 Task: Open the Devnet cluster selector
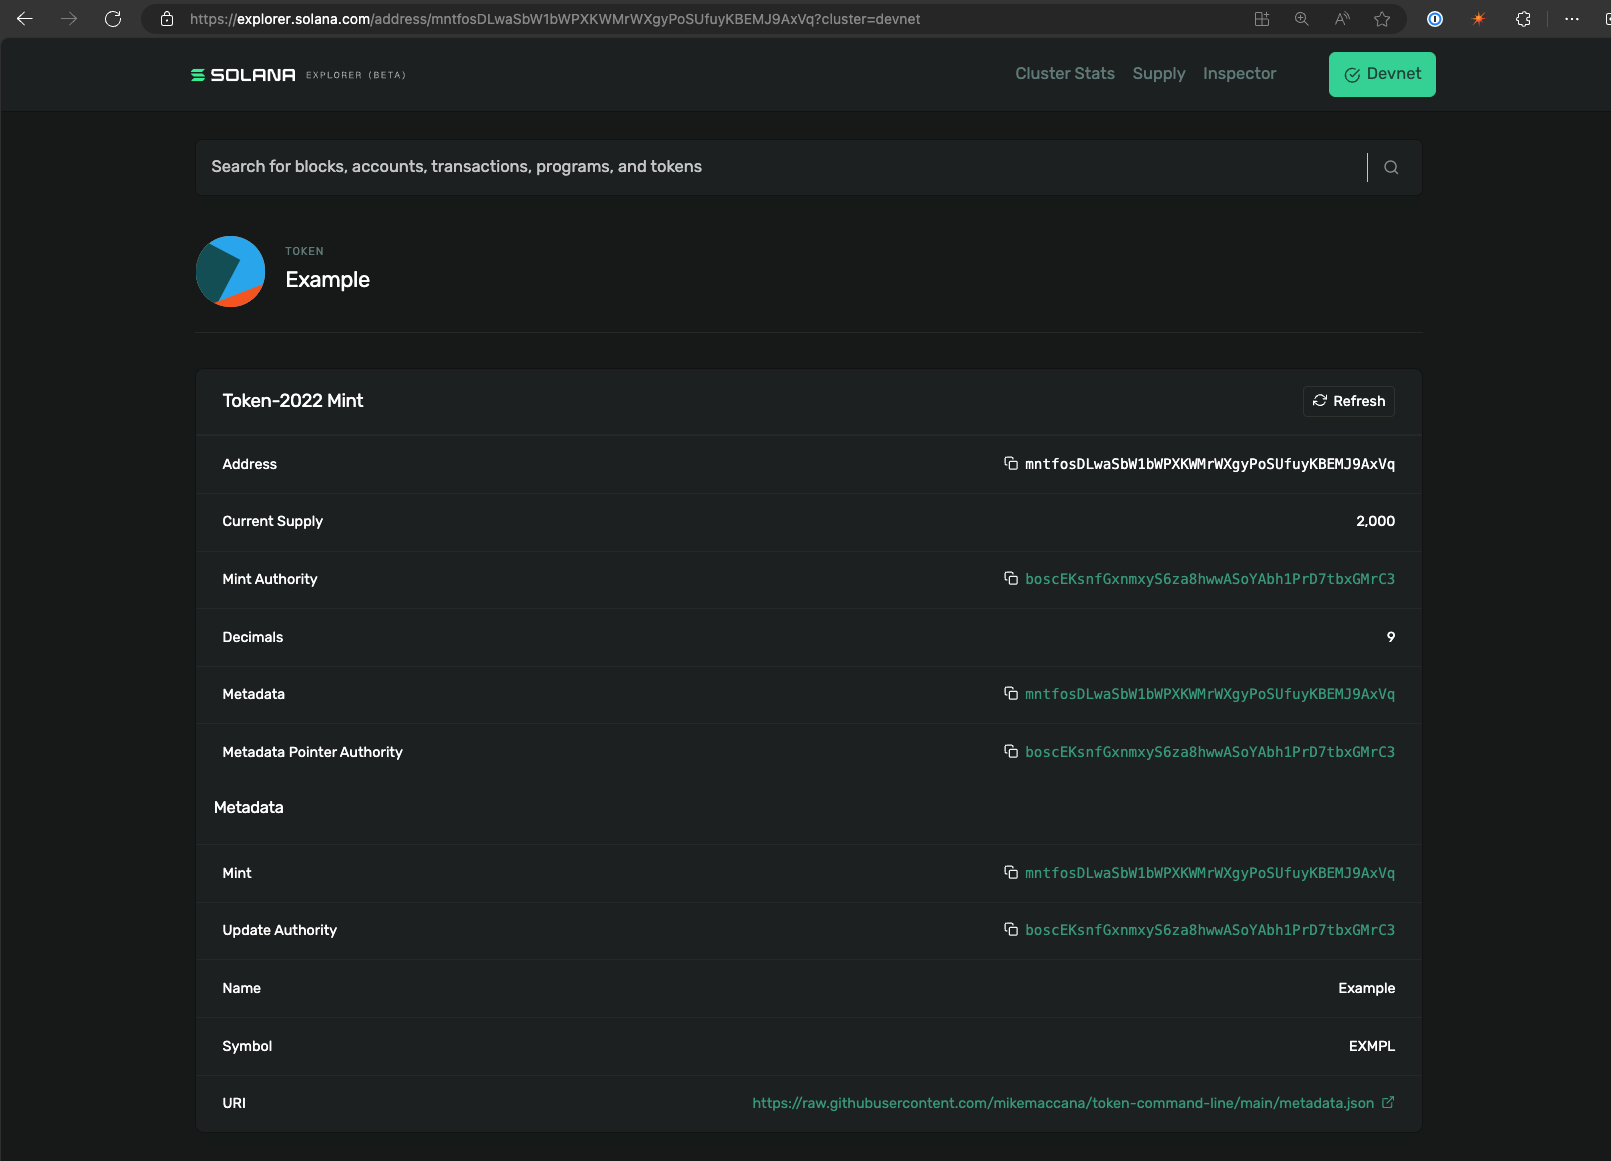[1382, 73]
